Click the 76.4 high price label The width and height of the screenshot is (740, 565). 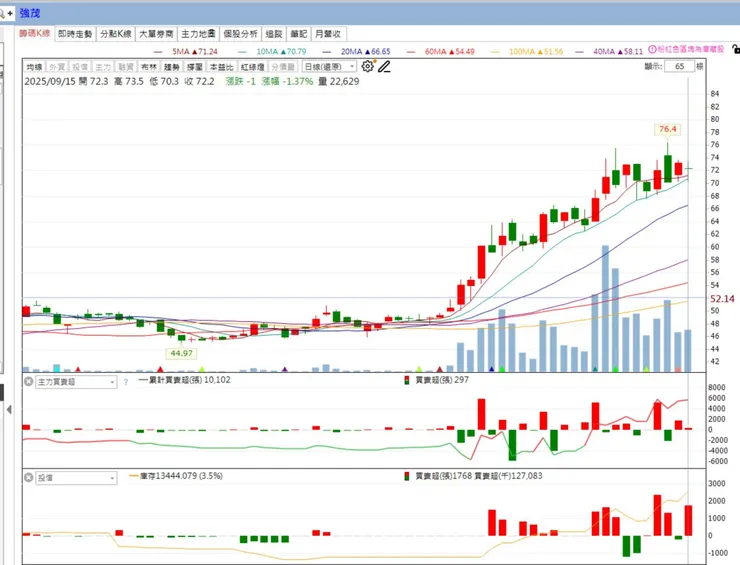pos(667,129)
